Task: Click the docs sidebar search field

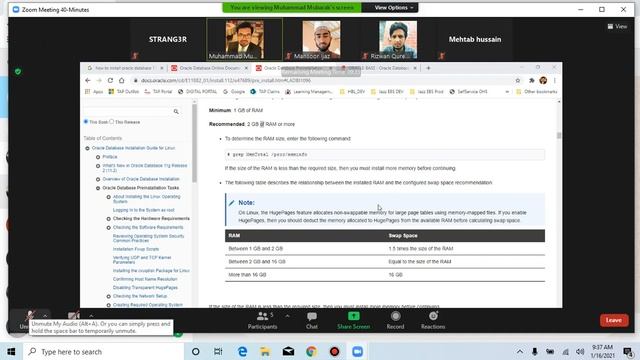Action: tap(127, 111)
